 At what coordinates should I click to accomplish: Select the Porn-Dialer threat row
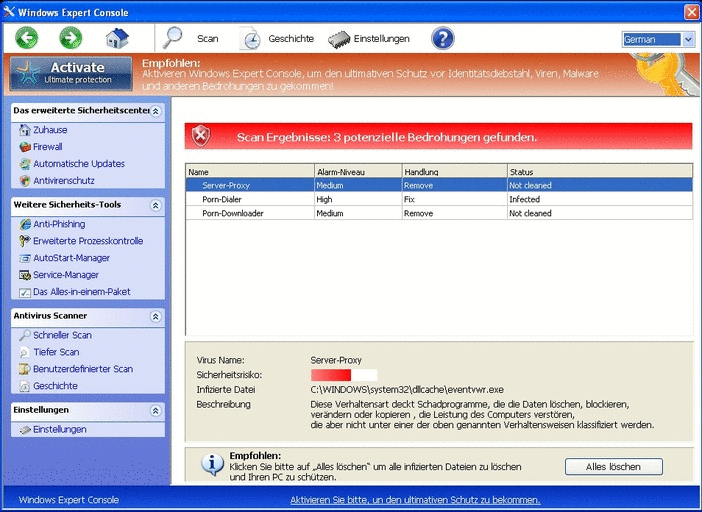[x=439, y=199]
